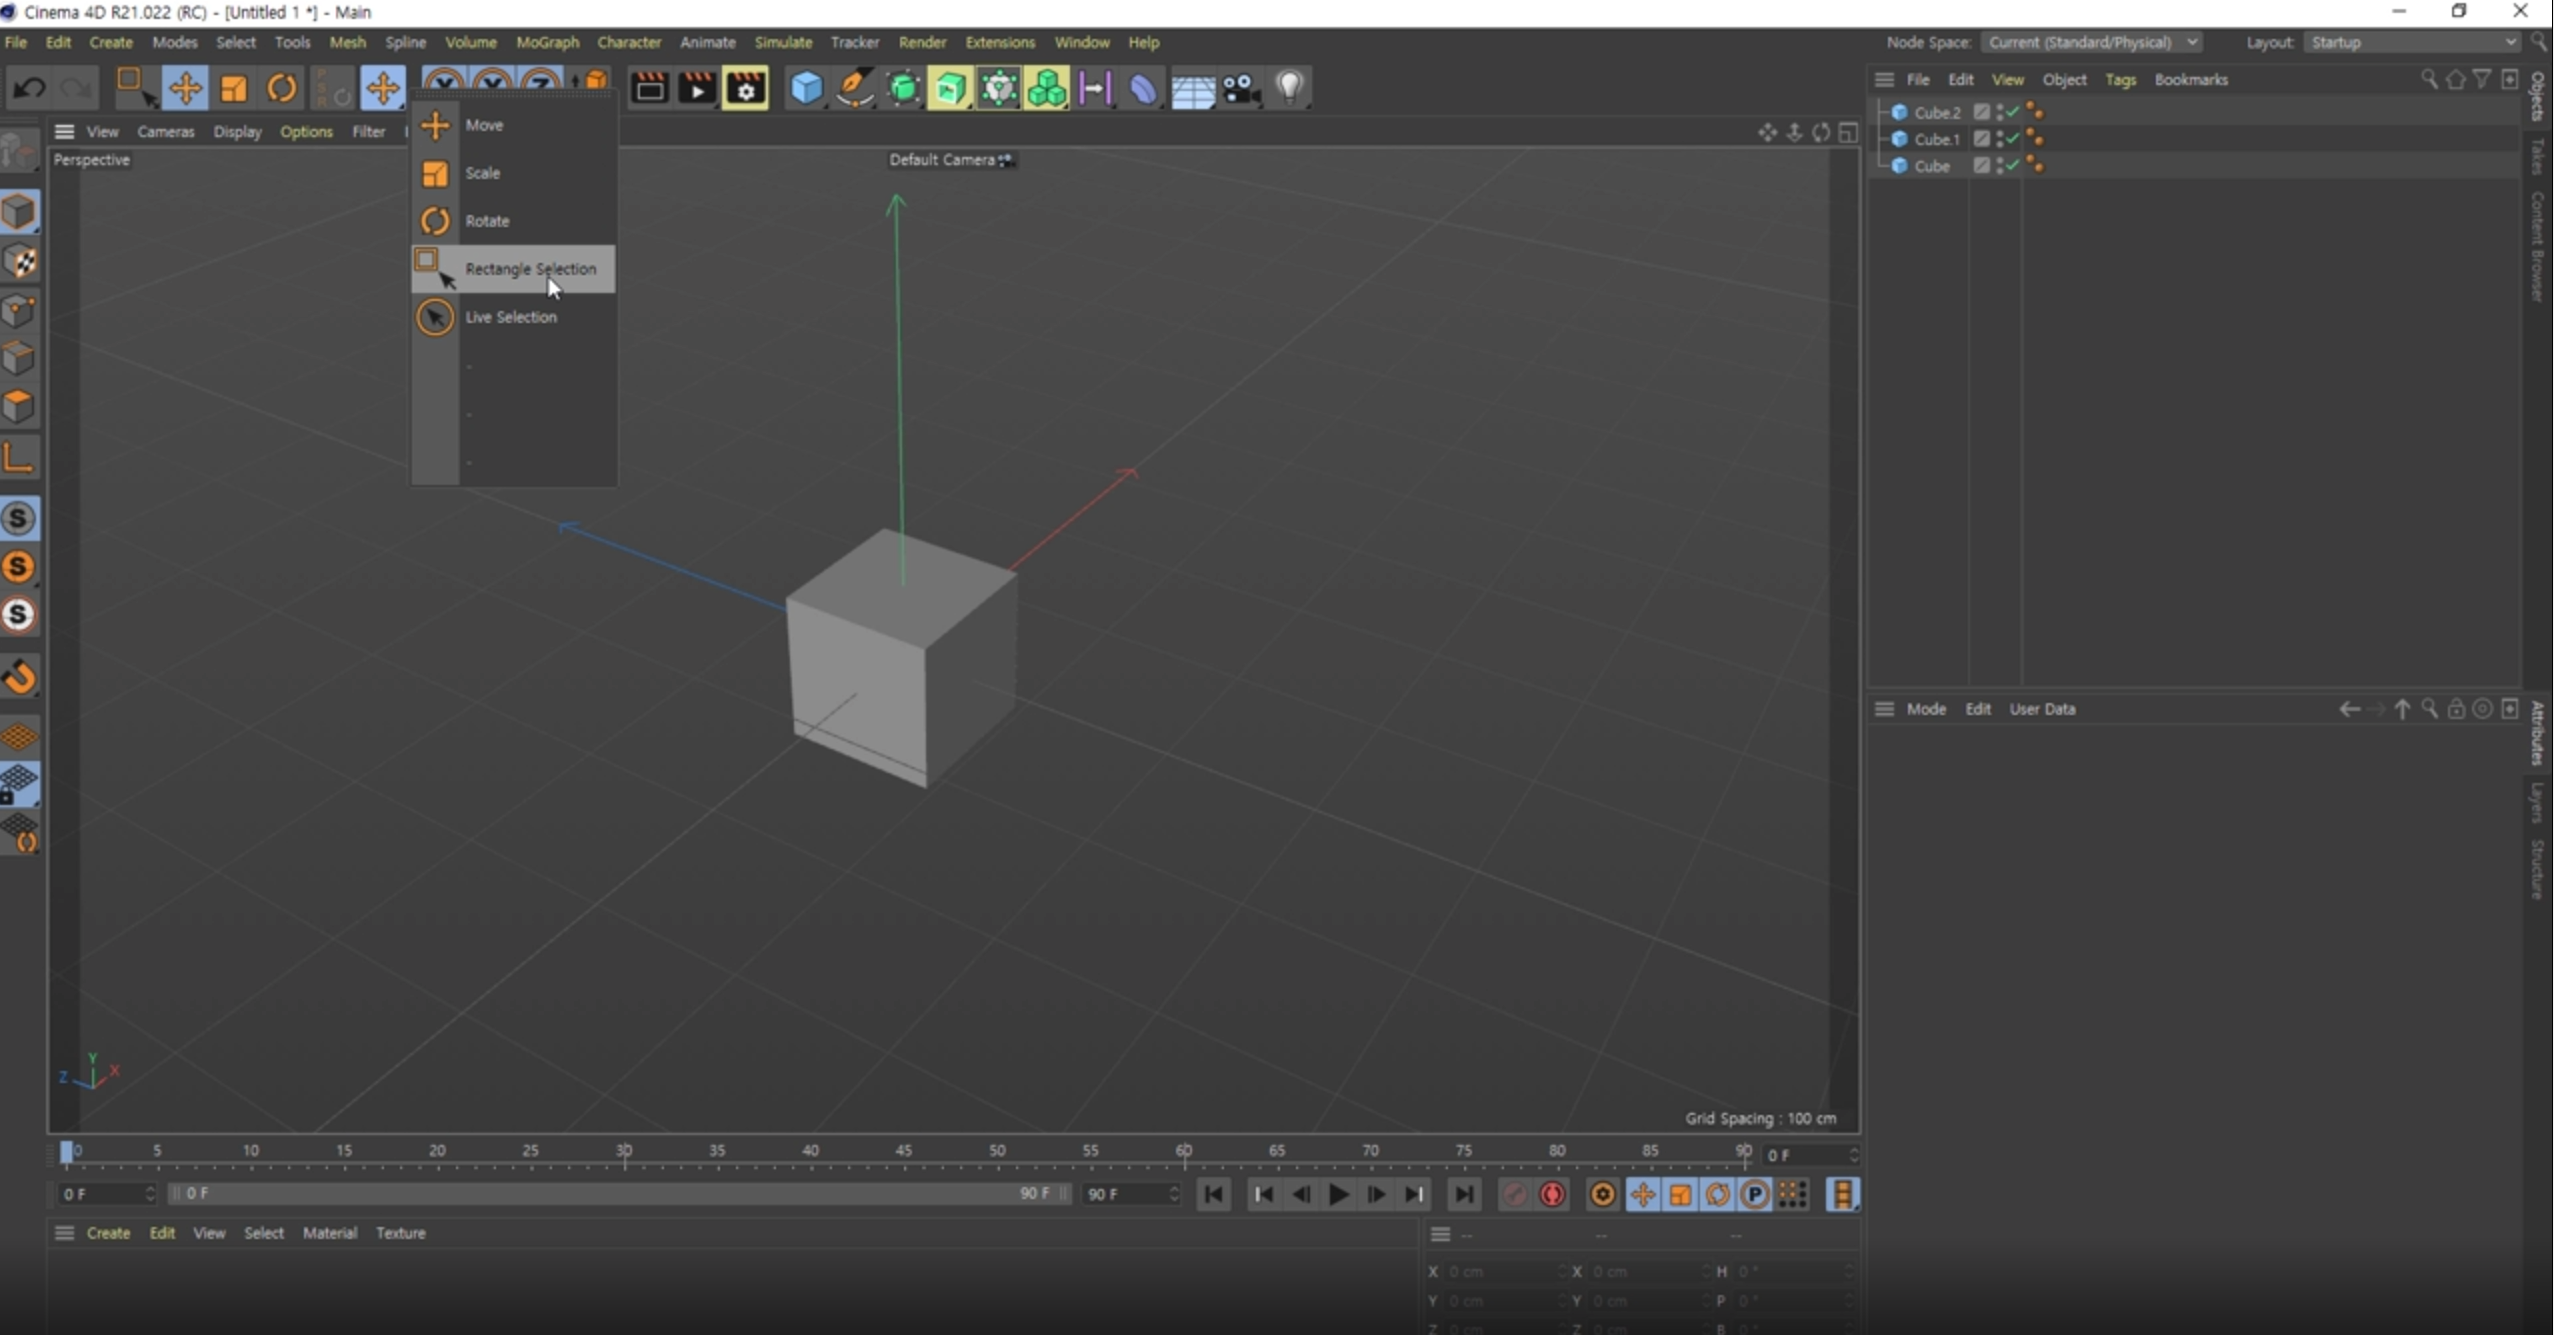Select the Spline Pen tool icon
This screenshot has width=2554, height=1335.
(x=855, y=88)
